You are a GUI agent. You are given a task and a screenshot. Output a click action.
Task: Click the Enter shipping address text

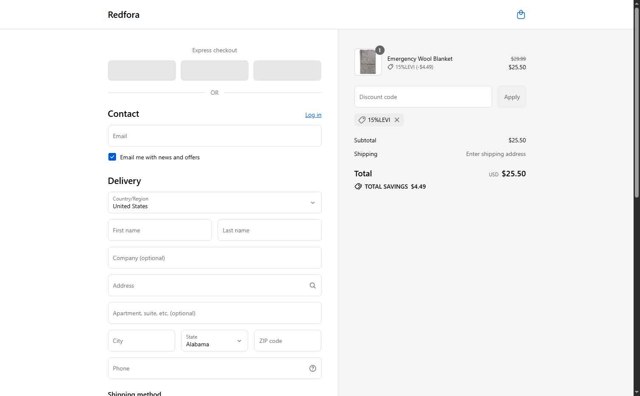496,154
